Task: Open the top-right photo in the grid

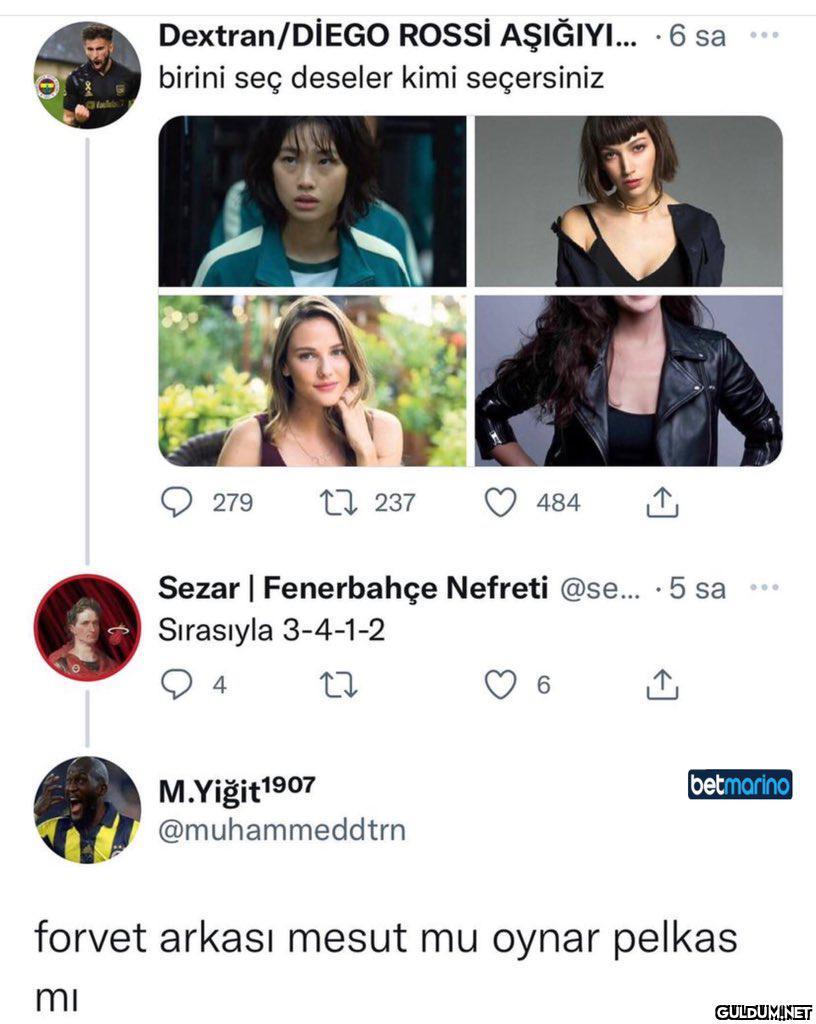Action: 628,201
